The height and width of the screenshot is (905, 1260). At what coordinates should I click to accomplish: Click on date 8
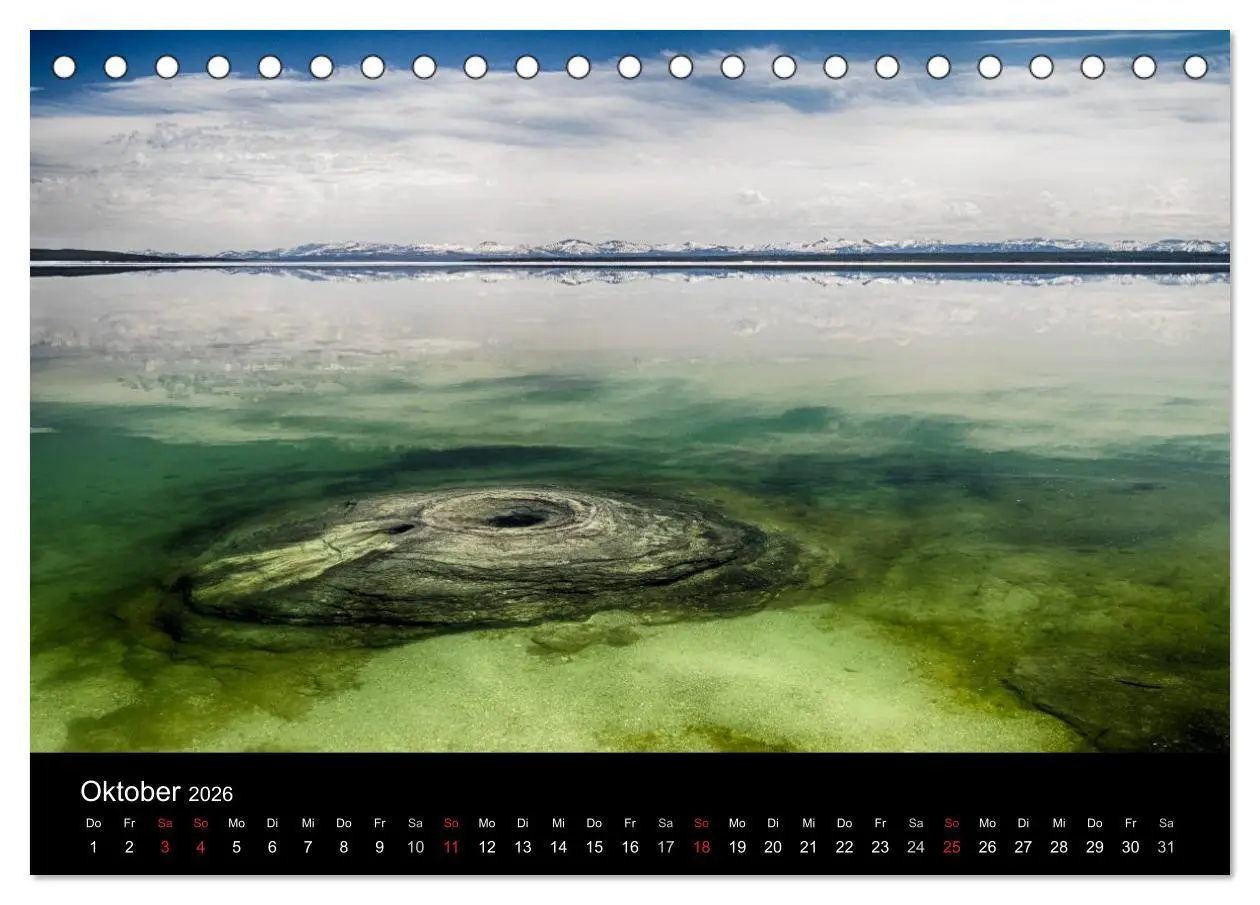(x=344, y=847)
